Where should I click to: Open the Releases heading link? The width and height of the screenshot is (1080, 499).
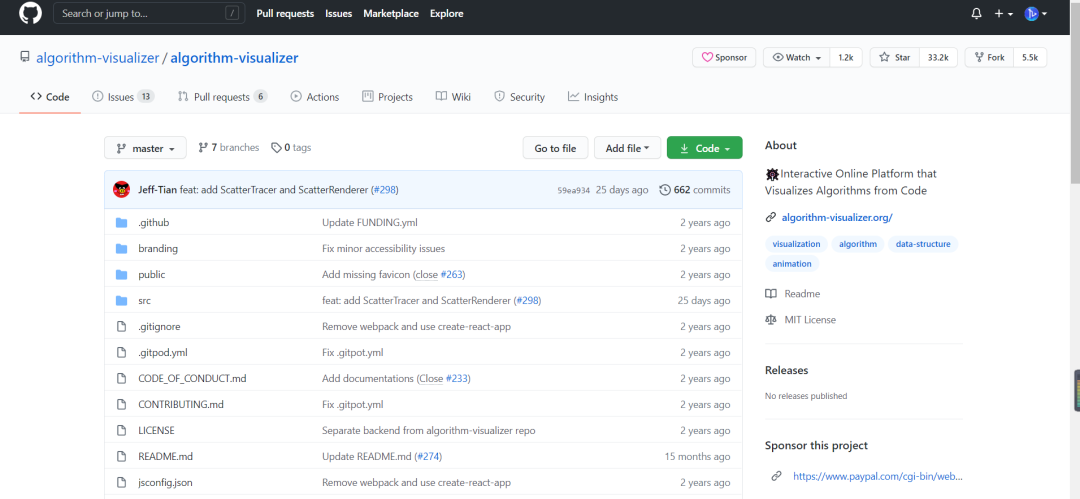pyautogui.click(x=787, y=370)
